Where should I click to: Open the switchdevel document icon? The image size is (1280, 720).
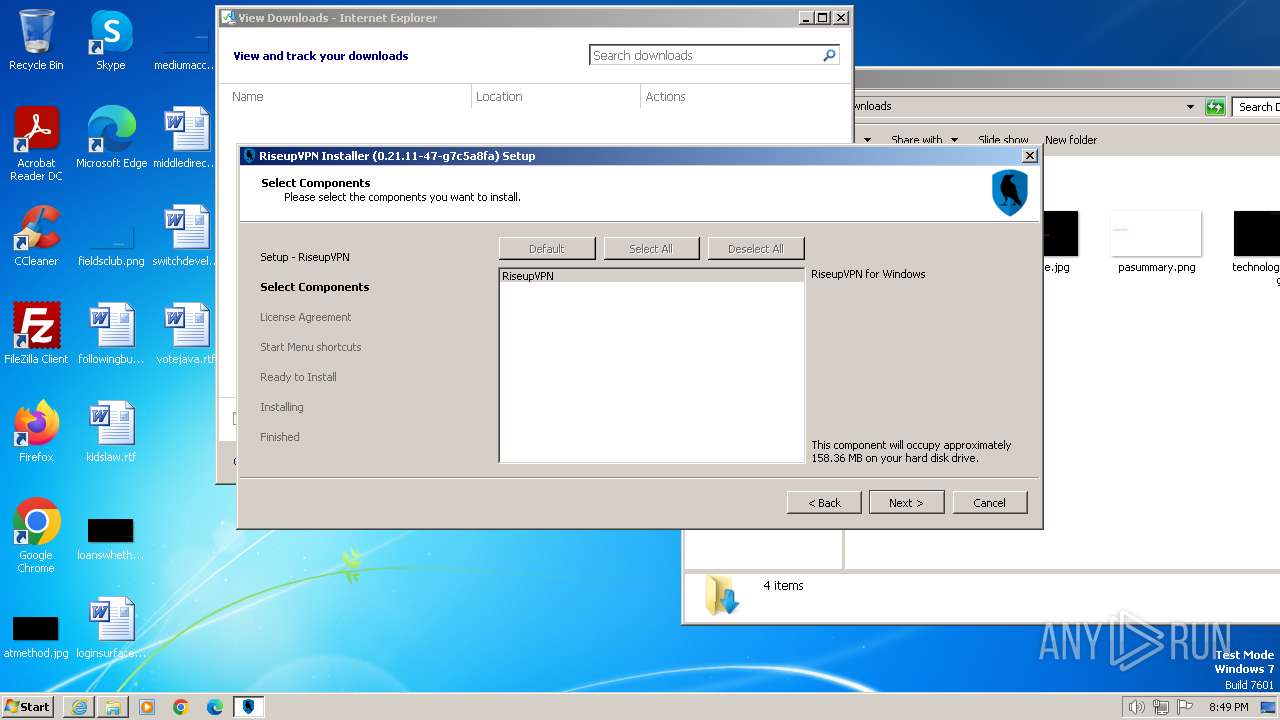(x=185, y=236)
